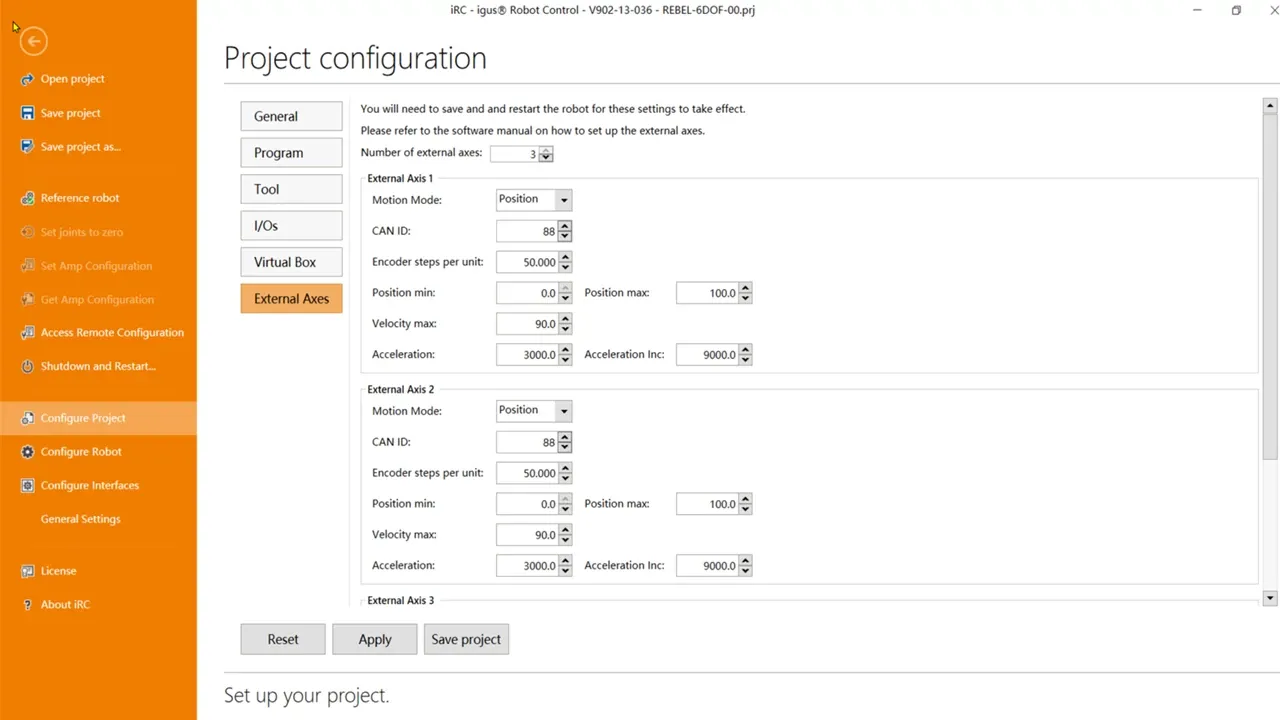Click the Reference robot icon
Image resolution: width=1280 pixels, height=720 pixels.
pyautogui.click(x=28, y=198)
